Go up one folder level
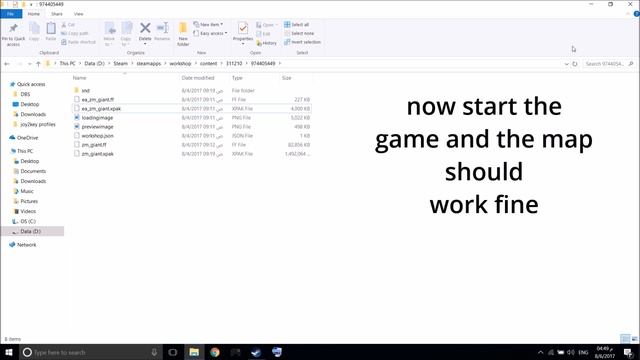640x360 pixels. click(38, 64)
